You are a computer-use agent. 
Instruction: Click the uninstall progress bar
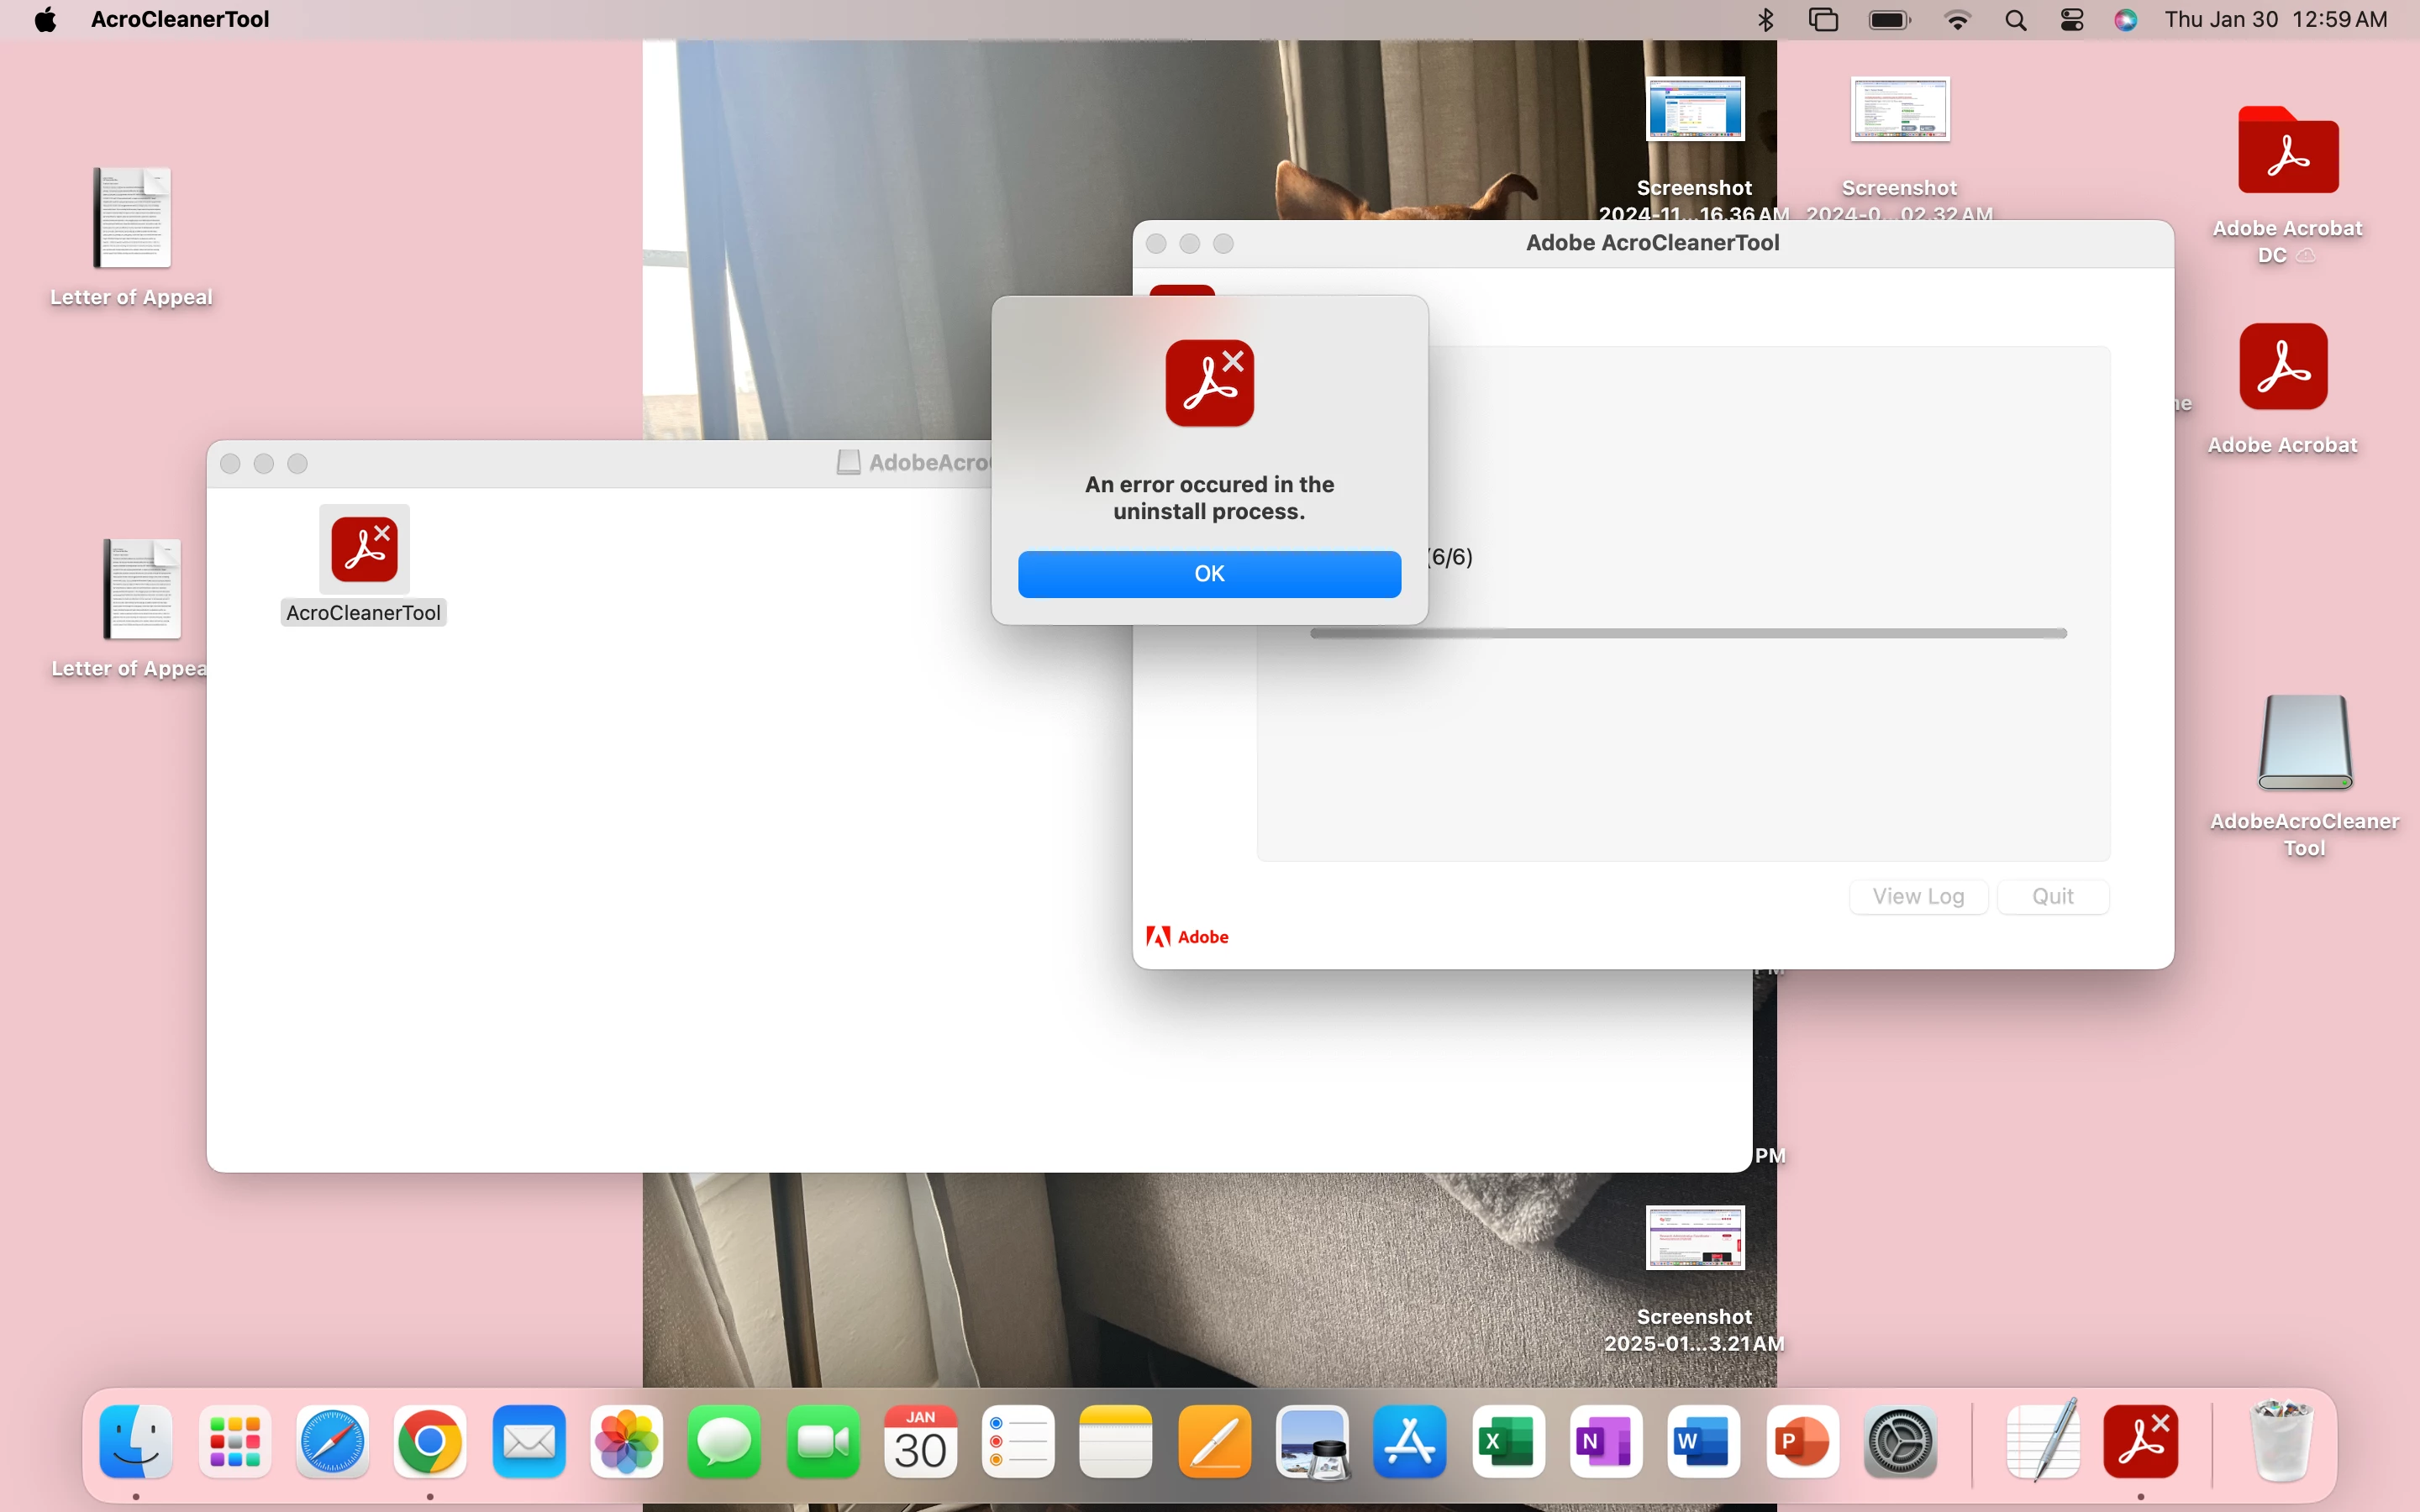coord(1688,633)
